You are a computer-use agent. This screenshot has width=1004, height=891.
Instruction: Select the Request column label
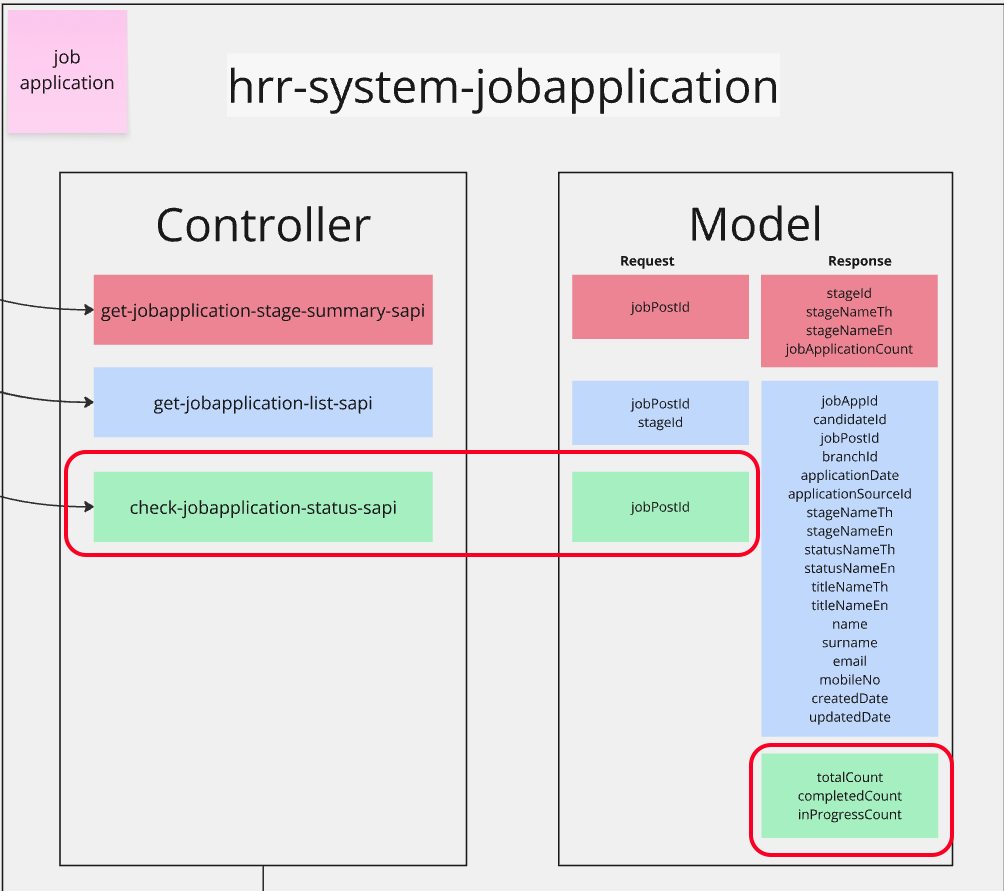point(647,261)
